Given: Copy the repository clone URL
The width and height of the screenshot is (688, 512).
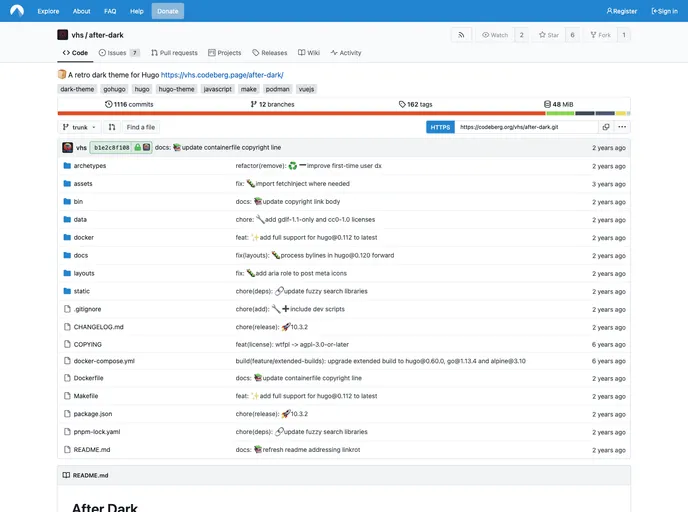Looking at the screenshot, I should [606, 127].
